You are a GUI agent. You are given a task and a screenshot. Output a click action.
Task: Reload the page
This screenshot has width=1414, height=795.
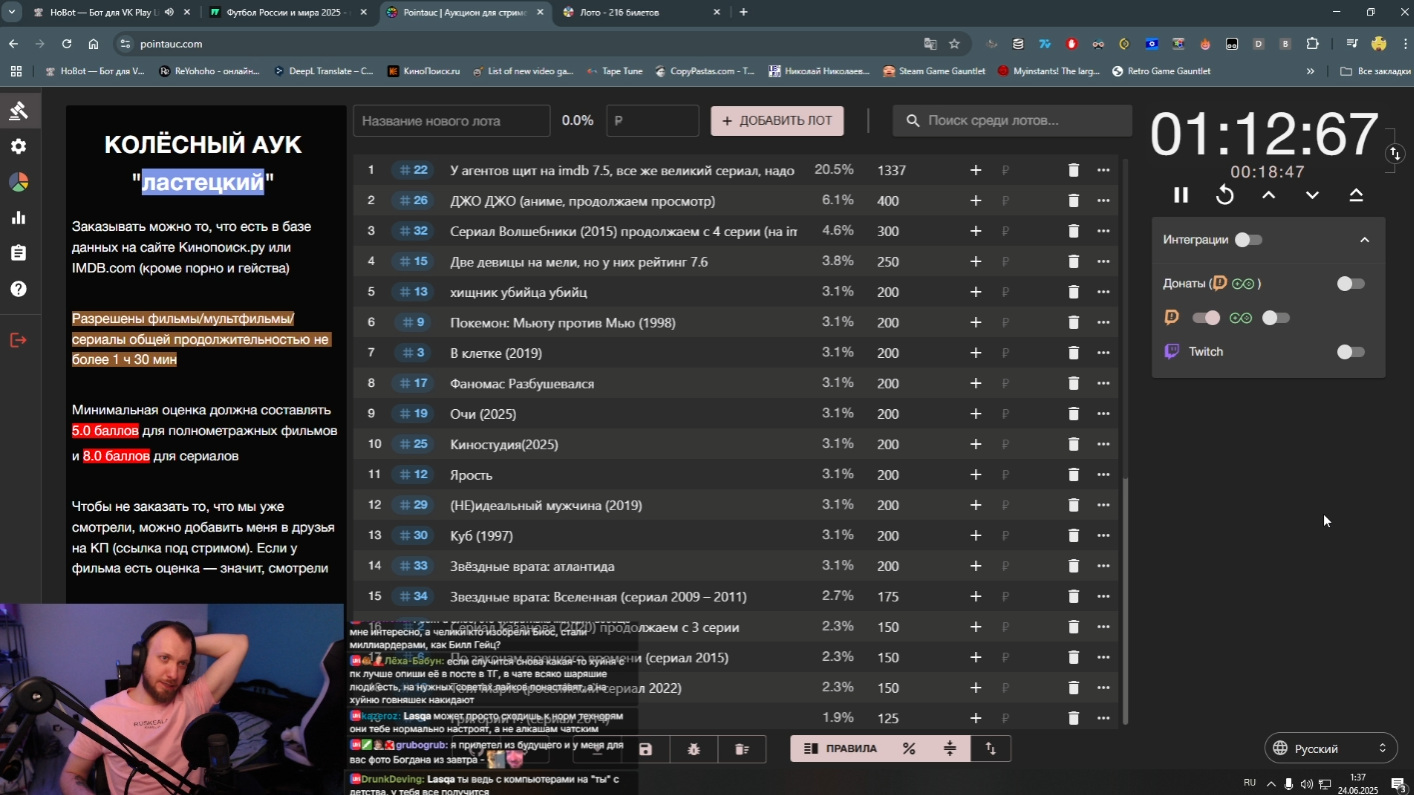point(66,44)
